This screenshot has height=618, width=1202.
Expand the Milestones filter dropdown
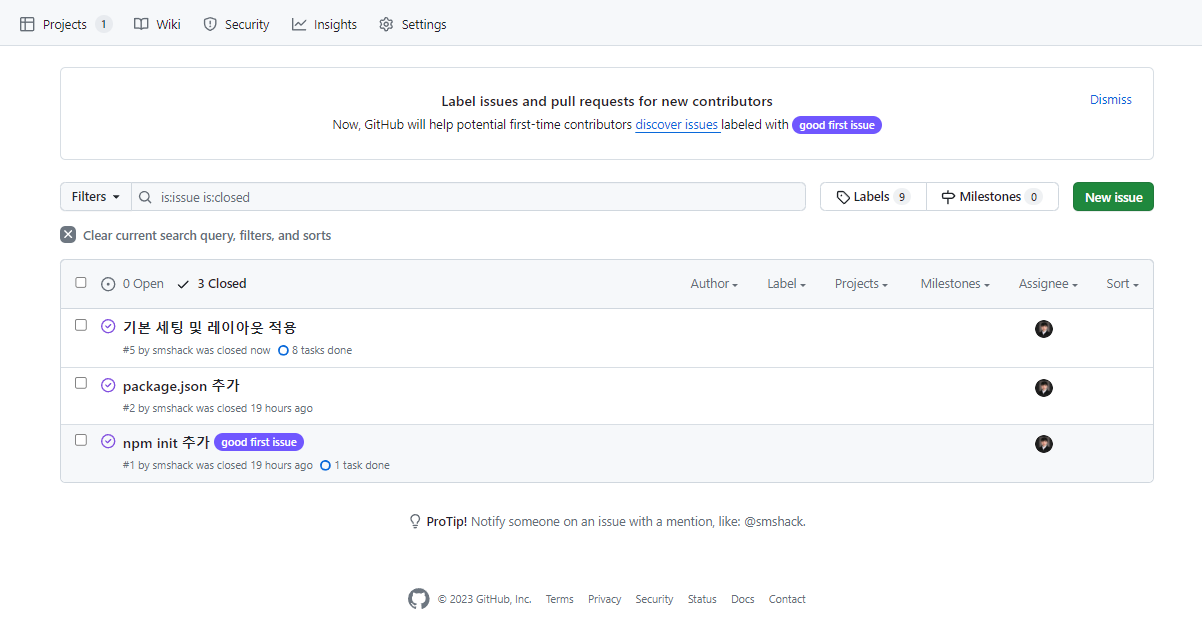(x=955, y=284)
